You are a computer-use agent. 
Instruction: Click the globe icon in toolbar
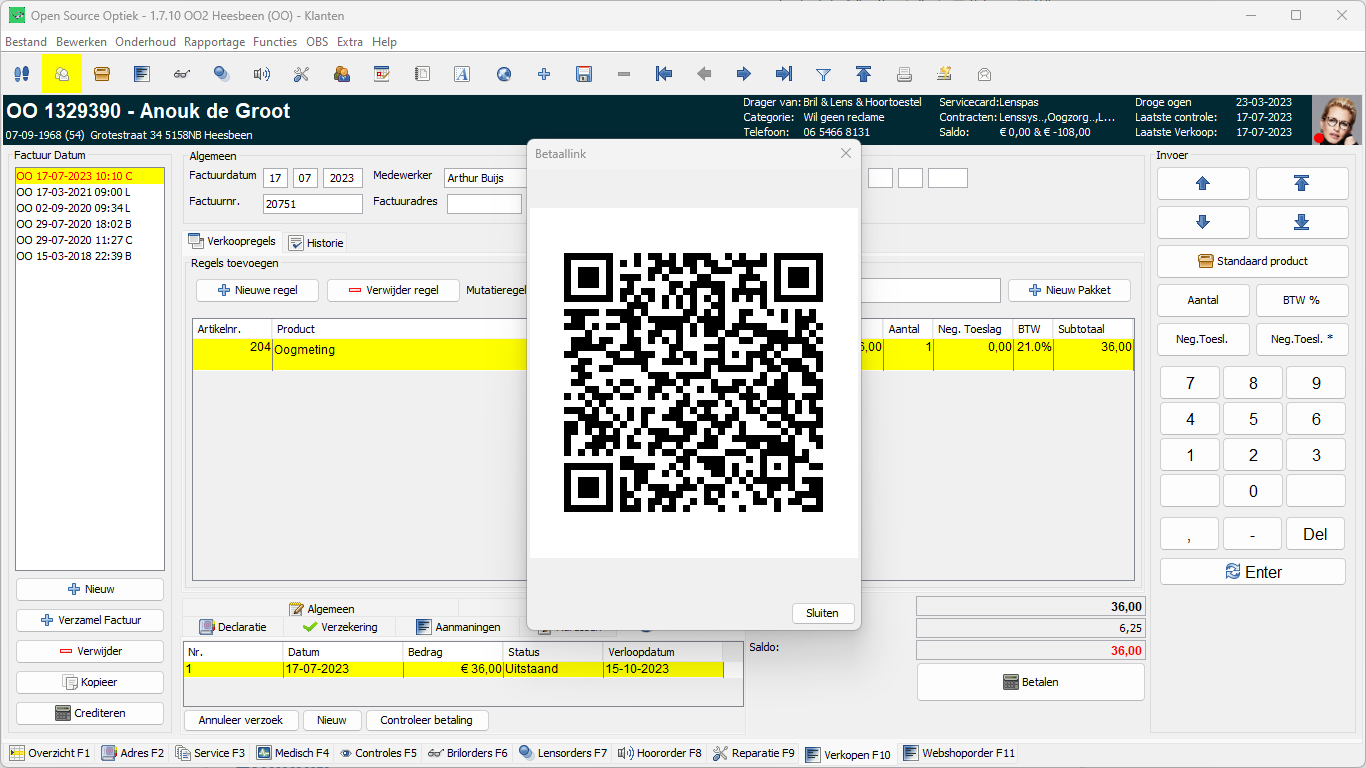click(x=504, y=74)
